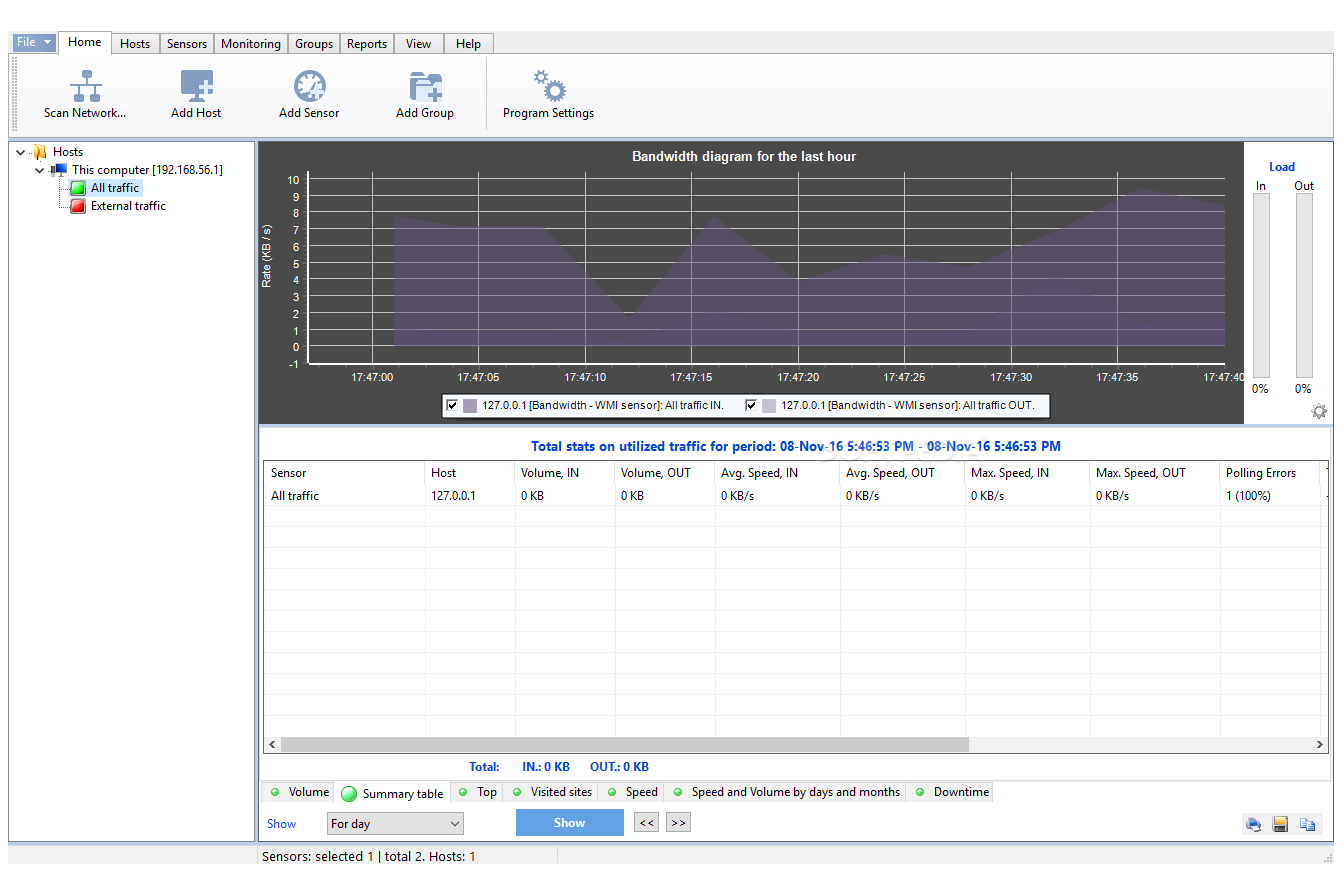The width and height of the screenshot is (1342, 872).
Task: Collapse This computer tree node
Action: [40, 170]
